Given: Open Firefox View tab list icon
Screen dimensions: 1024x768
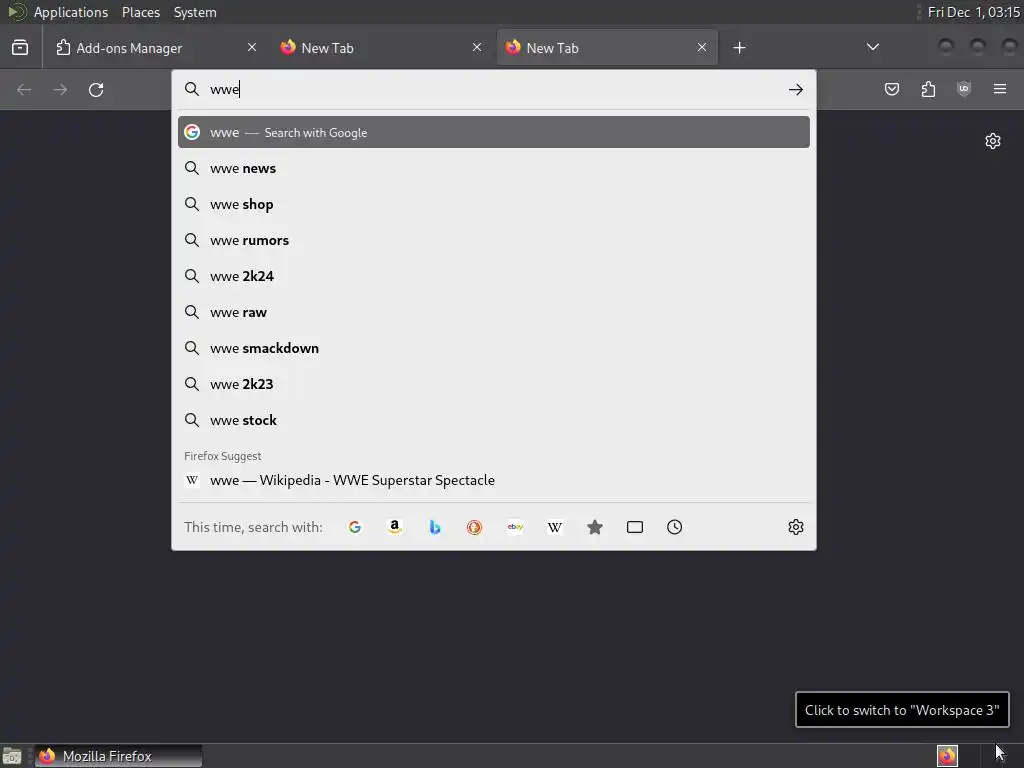Looking at the screenshot, I should 20,48.
